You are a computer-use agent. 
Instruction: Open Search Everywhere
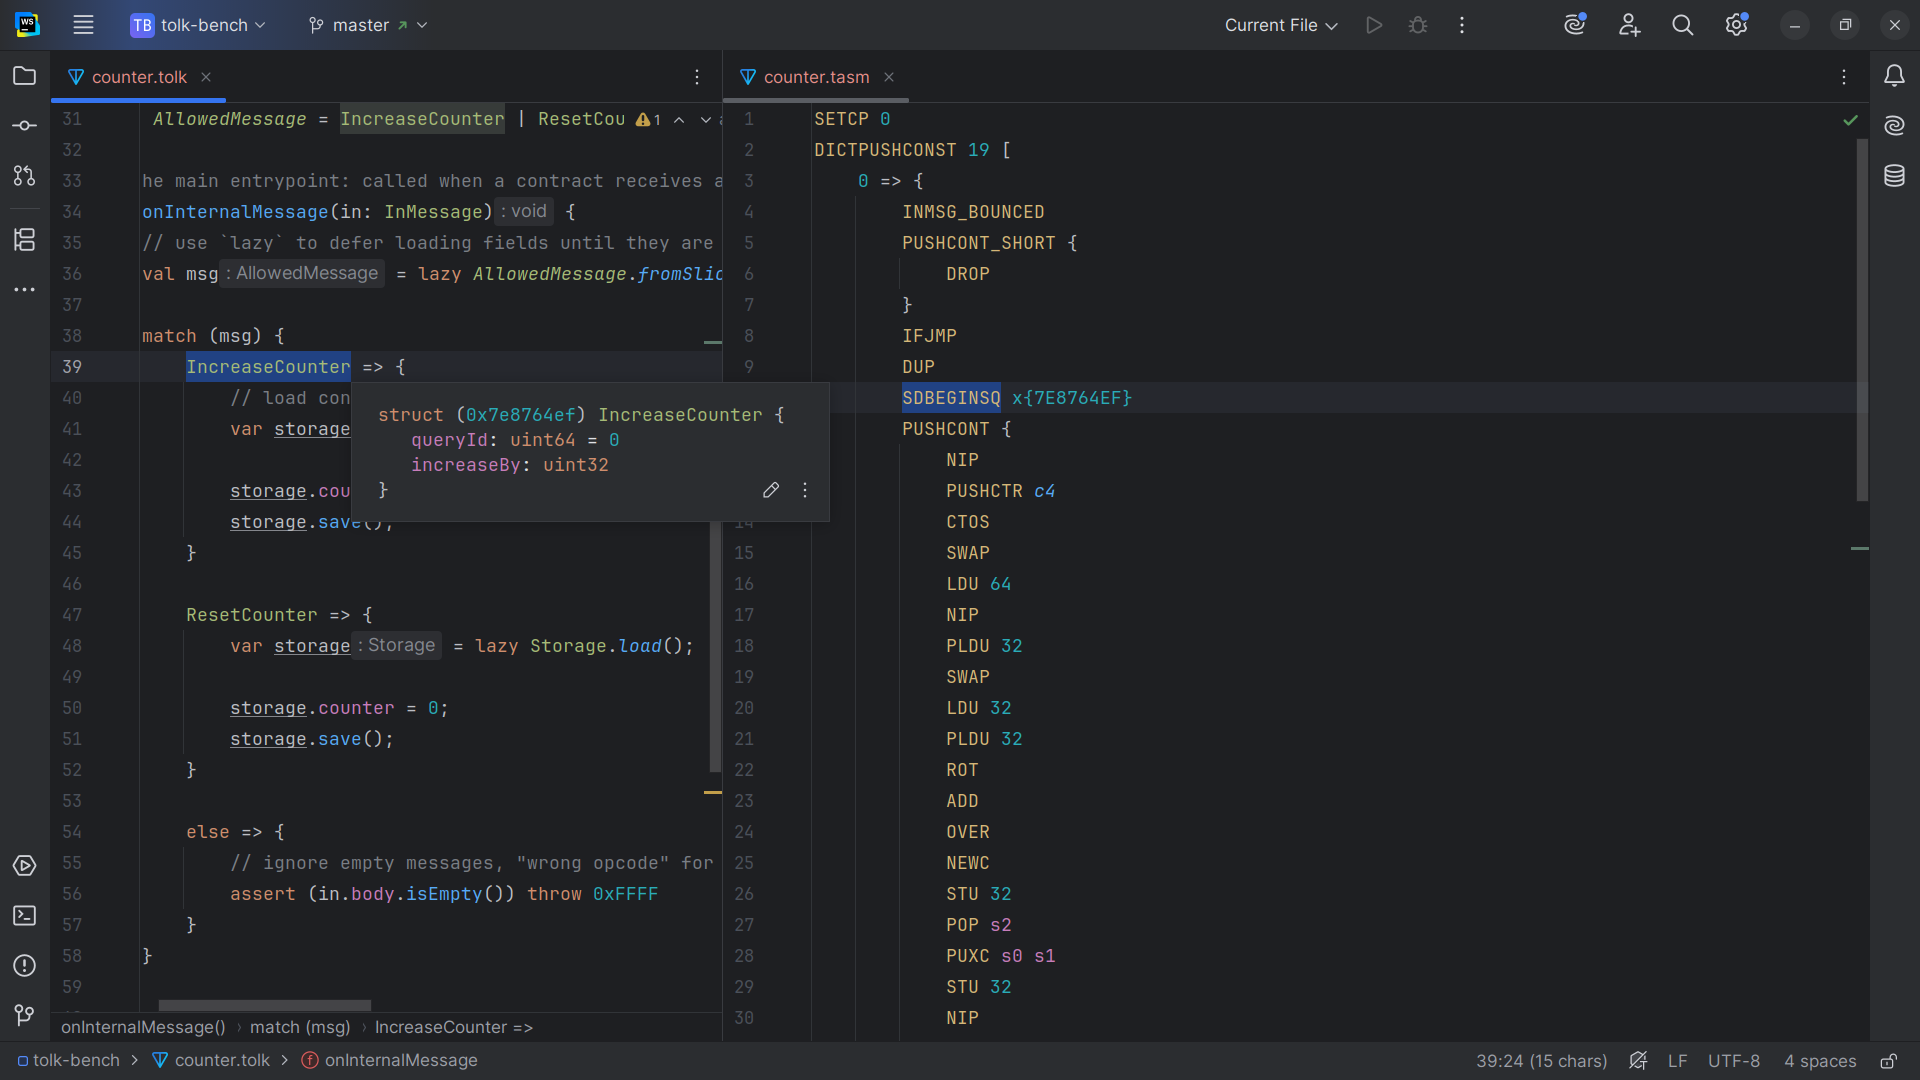[1683, 25]
